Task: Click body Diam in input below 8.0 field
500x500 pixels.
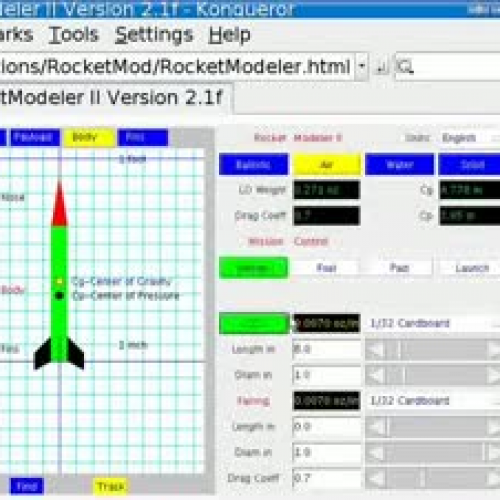Action: tap(327, 375)
